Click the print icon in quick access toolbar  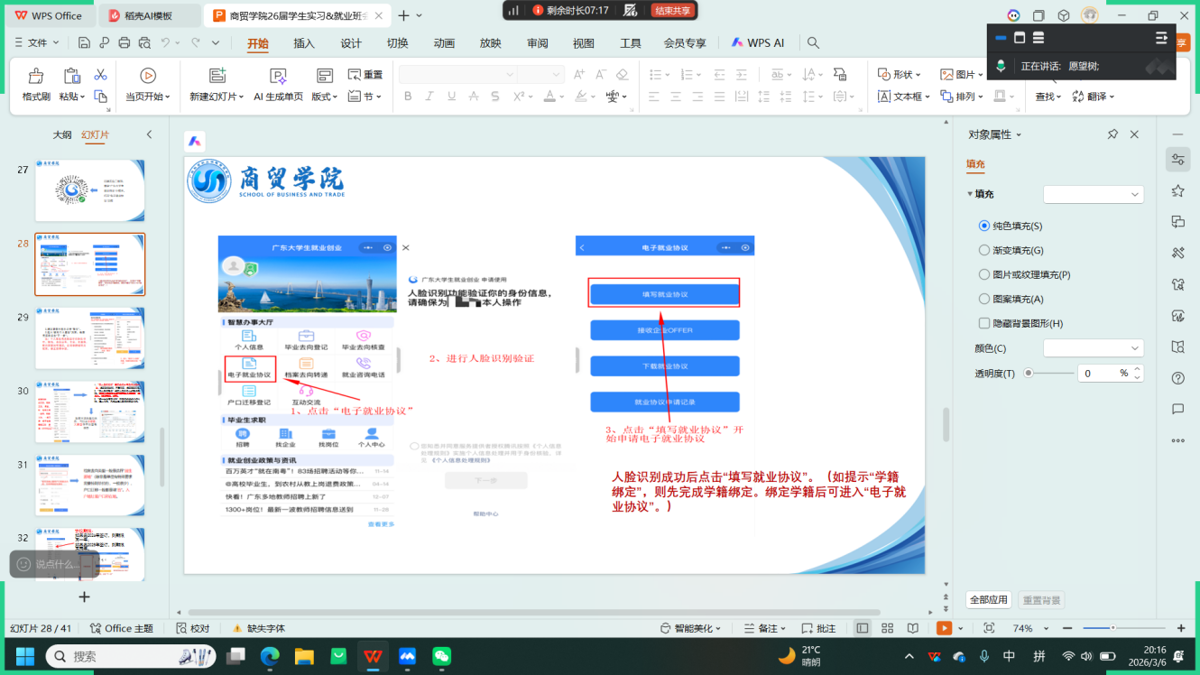click(124, 43)
